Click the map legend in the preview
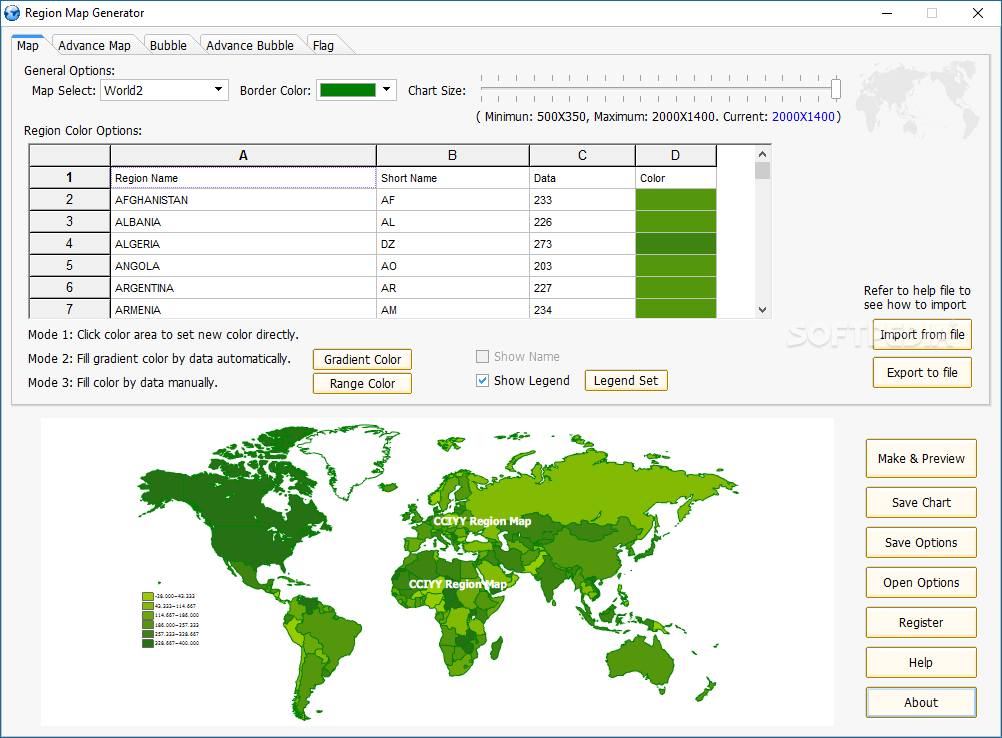Image resolution: width=1002 pixels, height=738 pixels. click(x=171, y=619)
